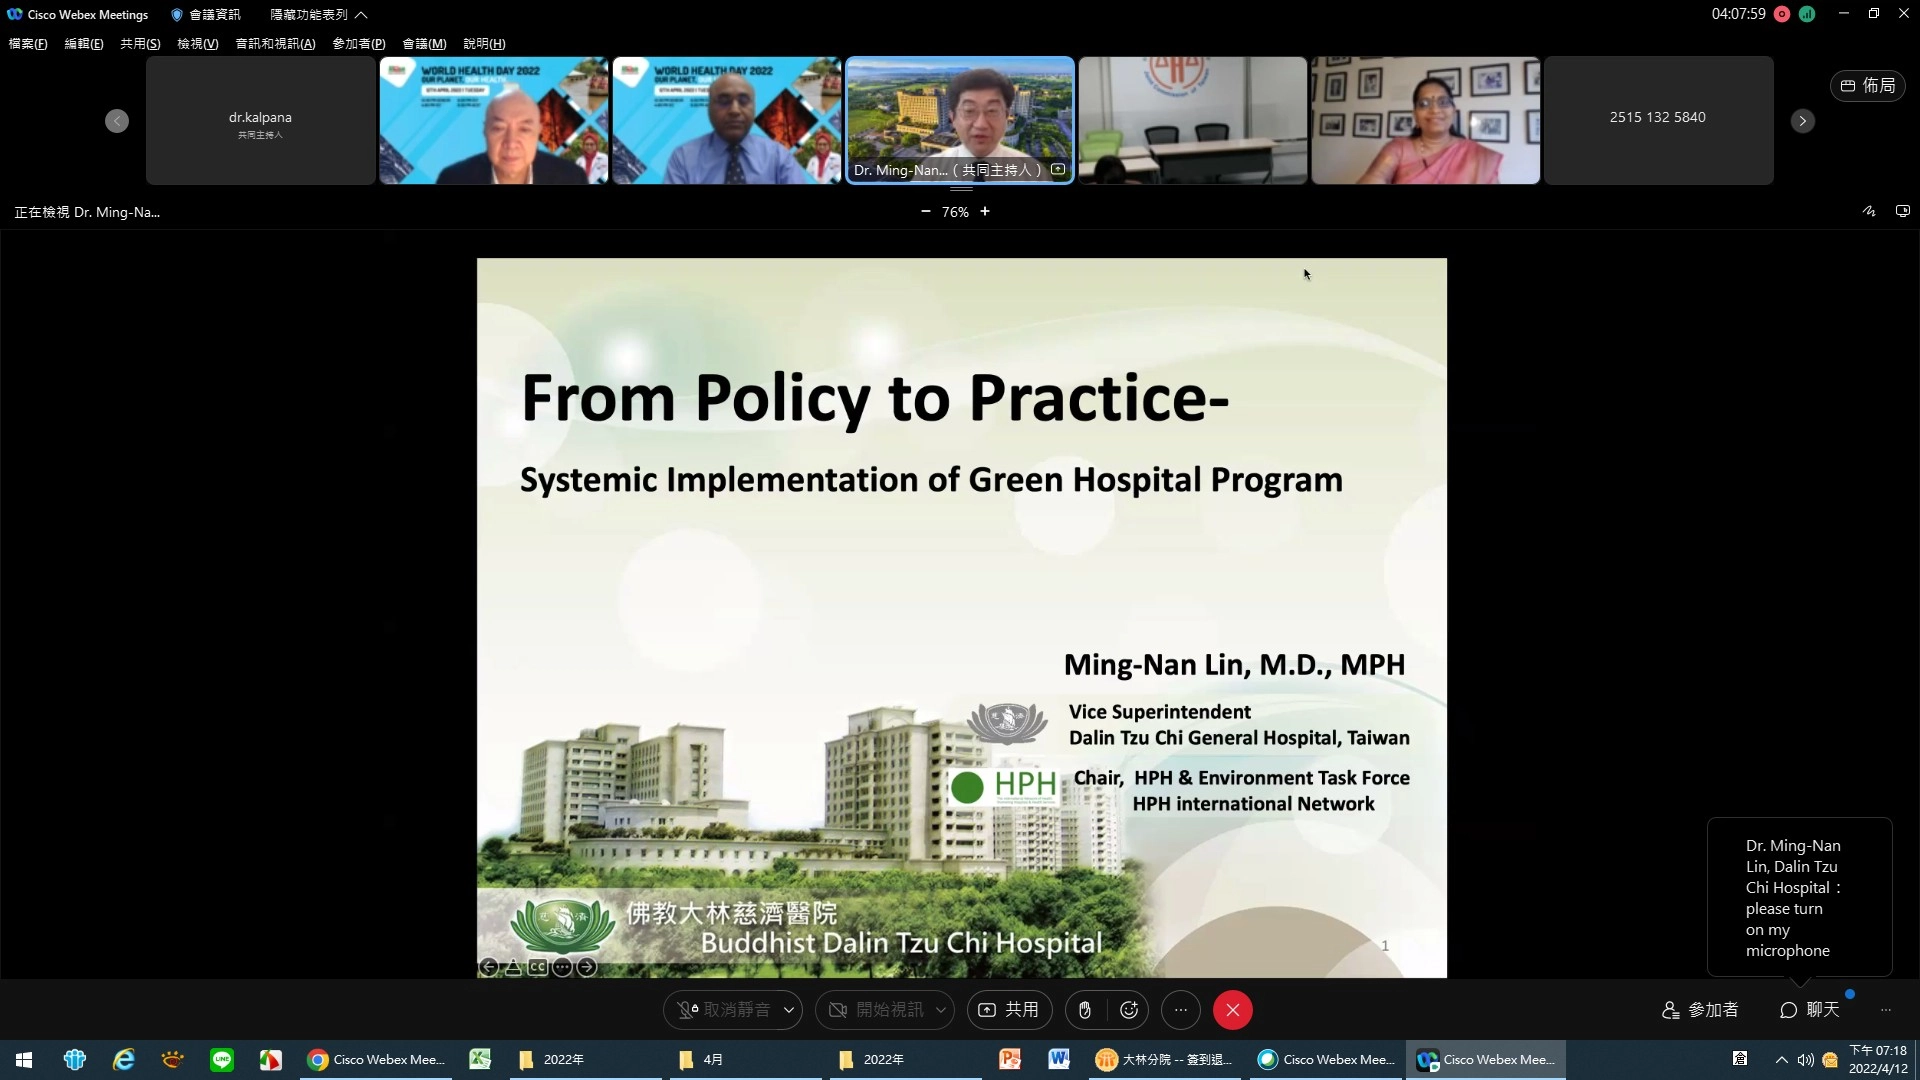Open the 編輯(E) edit menu
1920x1080 pixels.
click(84, 44)
